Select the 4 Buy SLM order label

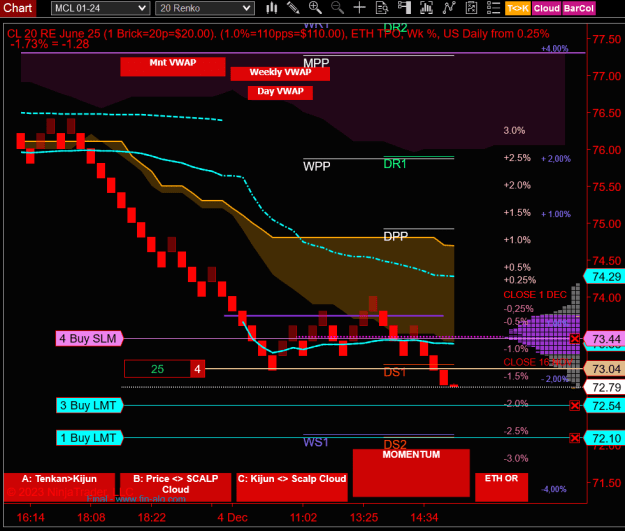[89, 338]
